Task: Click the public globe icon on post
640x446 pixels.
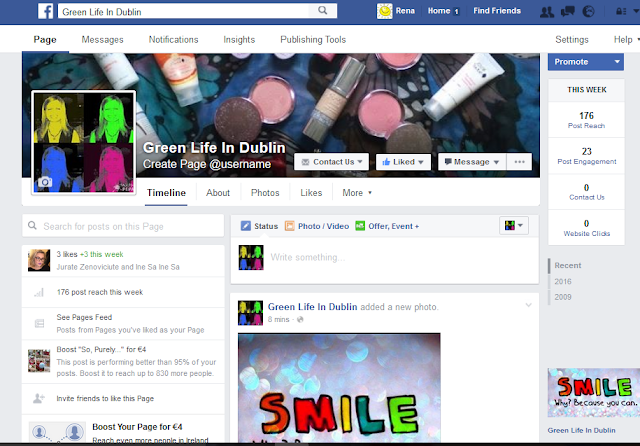Action: coord(300,320)
